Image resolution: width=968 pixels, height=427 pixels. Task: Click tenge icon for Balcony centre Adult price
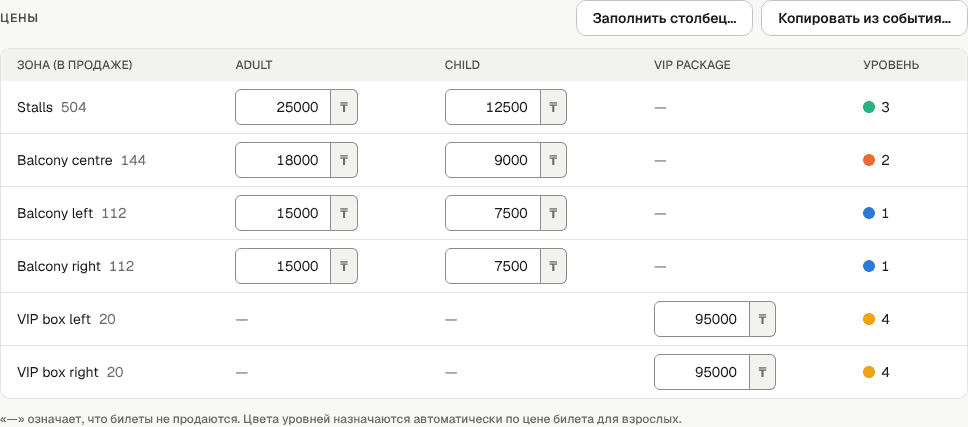point(344,160)
